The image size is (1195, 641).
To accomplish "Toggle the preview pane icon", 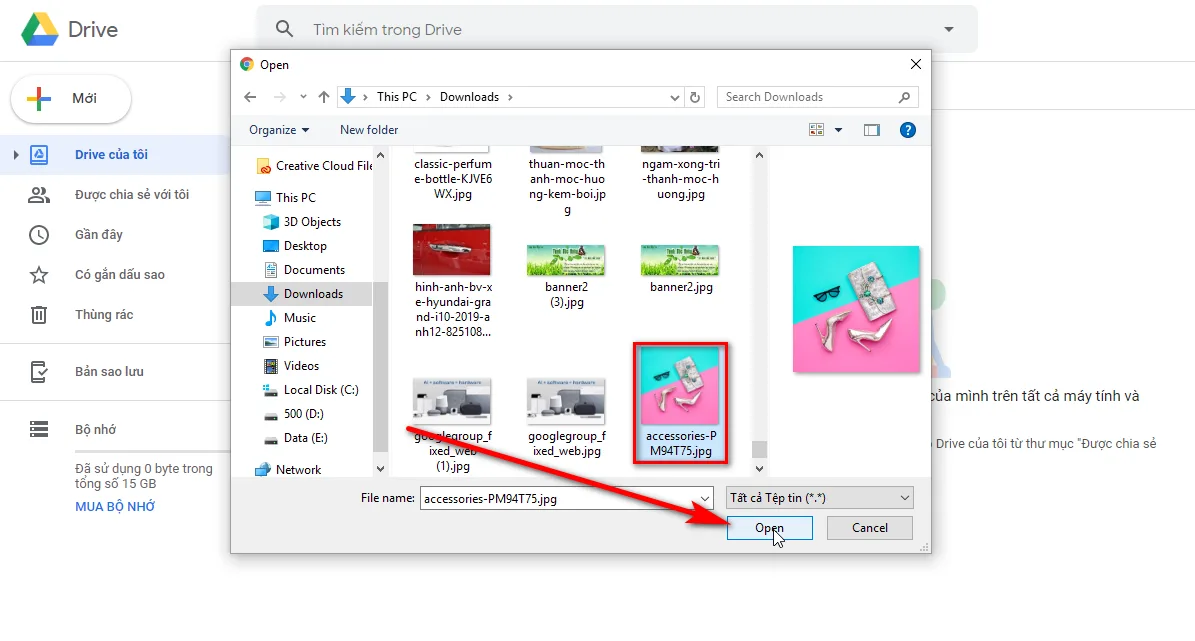I will click(x=872, y=130).
